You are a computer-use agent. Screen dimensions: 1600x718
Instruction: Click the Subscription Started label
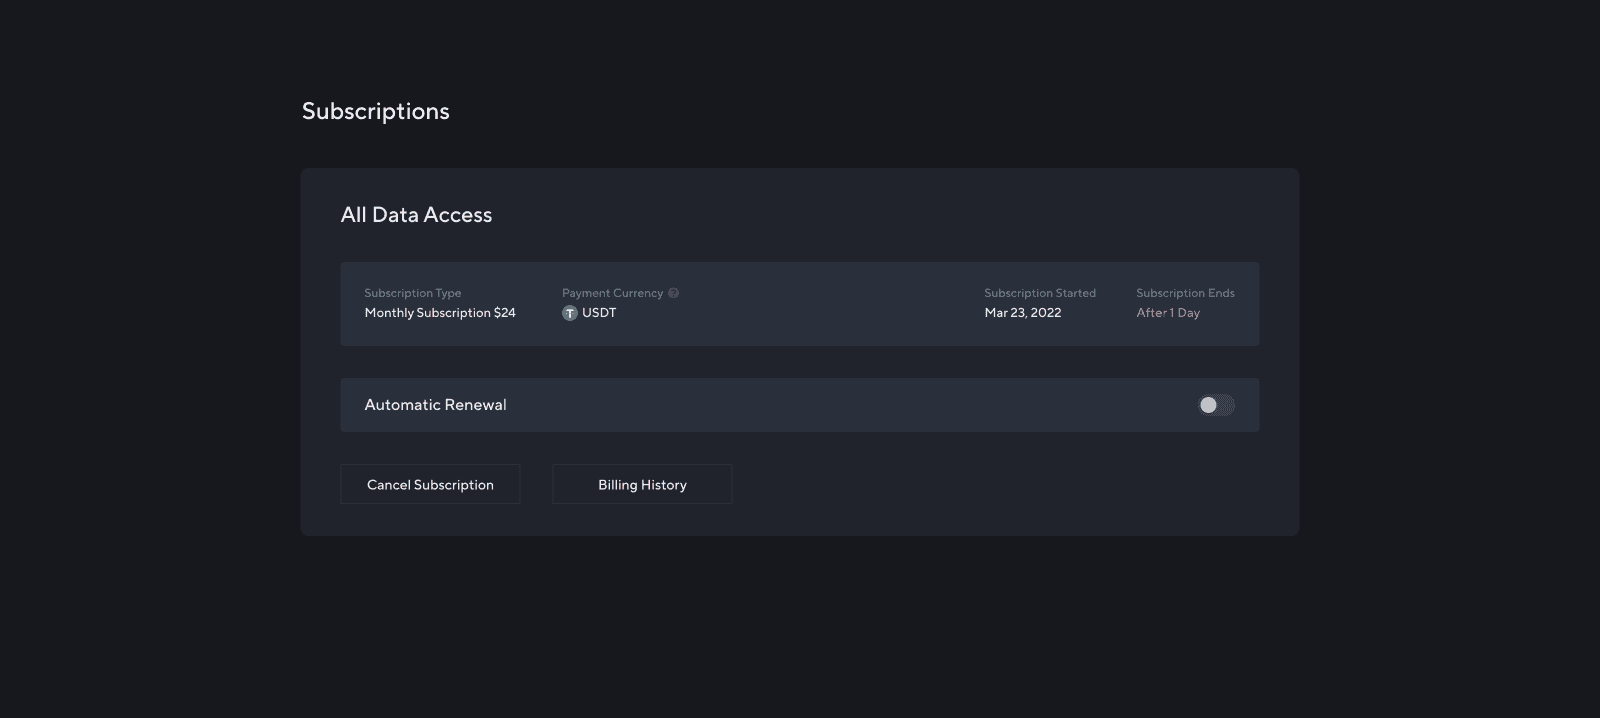(1040, 293)
